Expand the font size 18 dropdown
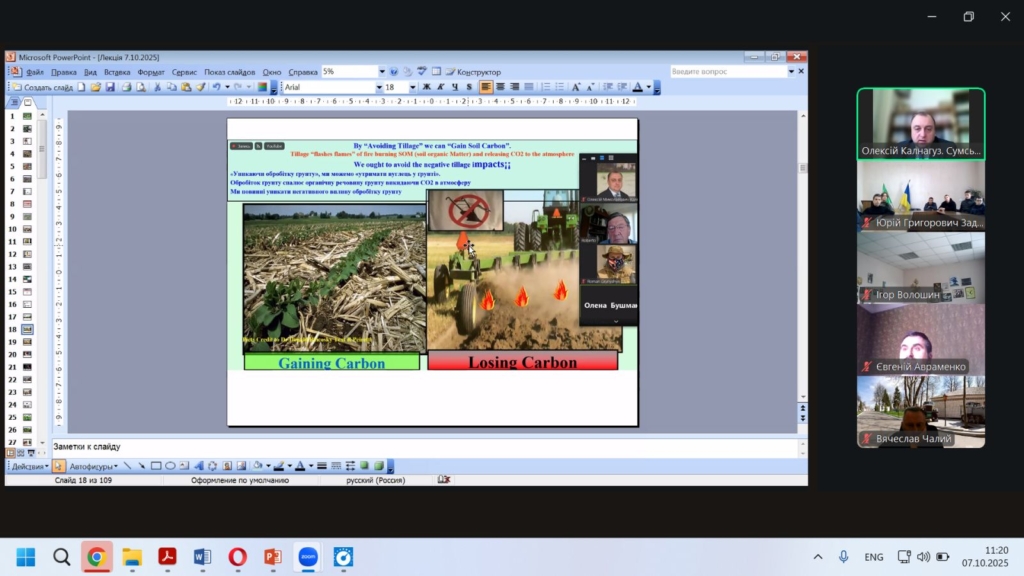 (x=412, y=87)
